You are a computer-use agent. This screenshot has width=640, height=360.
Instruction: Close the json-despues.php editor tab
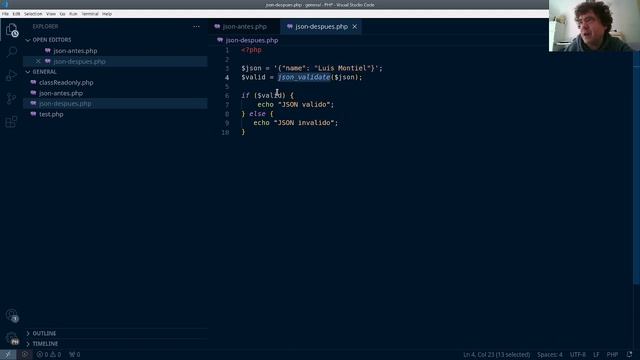pos(355,27)
